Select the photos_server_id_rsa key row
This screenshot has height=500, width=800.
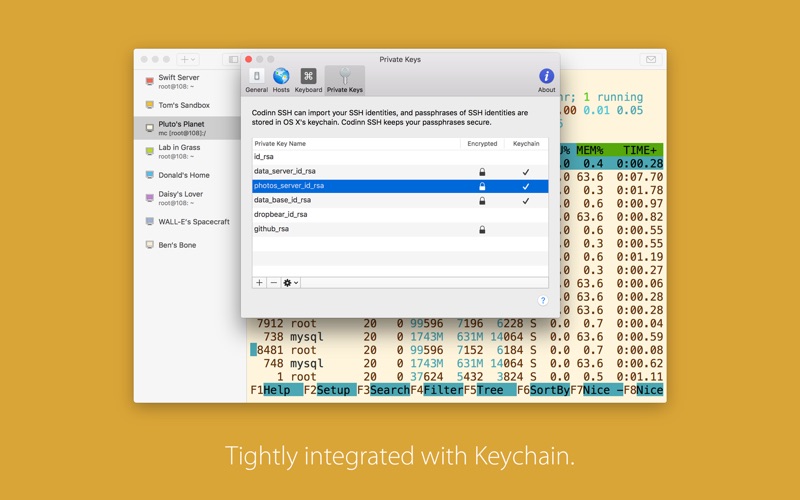(x=400, y=186)
